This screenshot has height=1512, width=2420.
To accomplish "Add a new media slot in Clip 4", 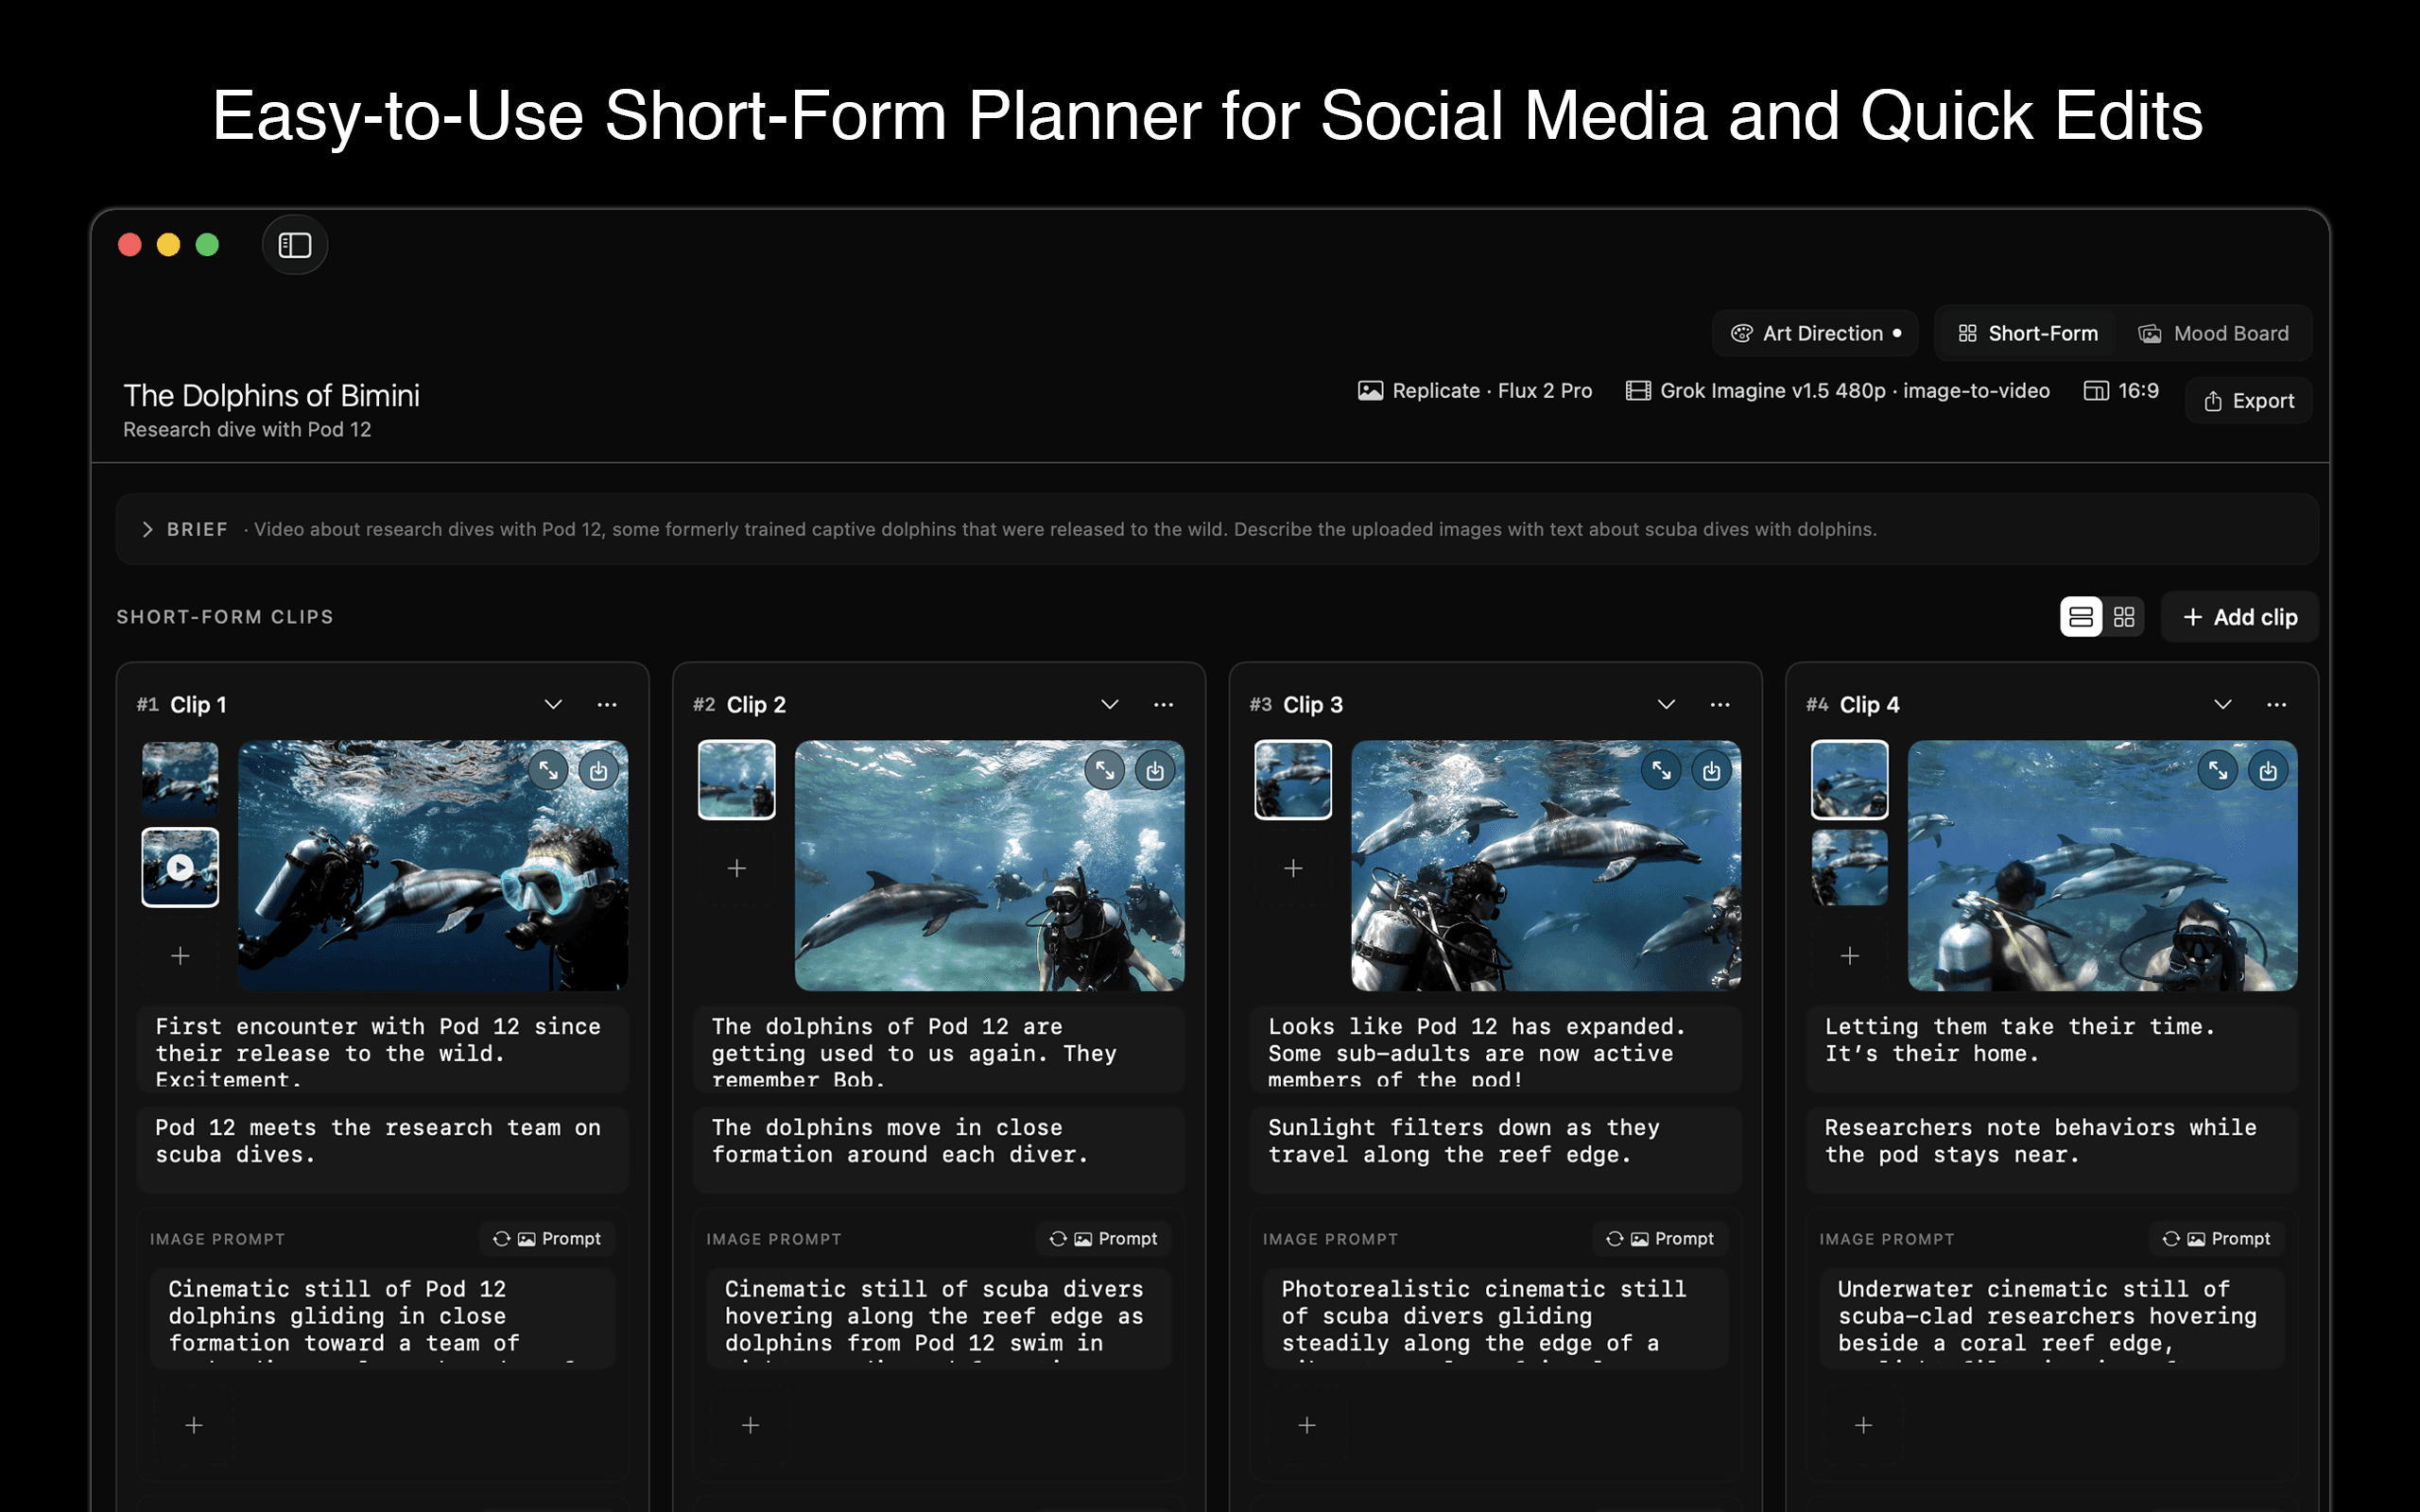I will coord(1850,956).
